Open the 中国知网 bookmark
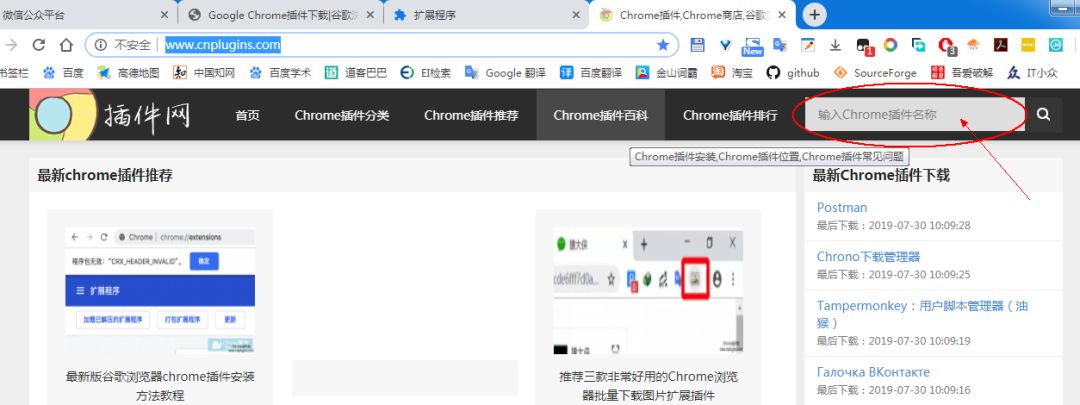The width and height of the screenshot is (1080, 405). 204,72
